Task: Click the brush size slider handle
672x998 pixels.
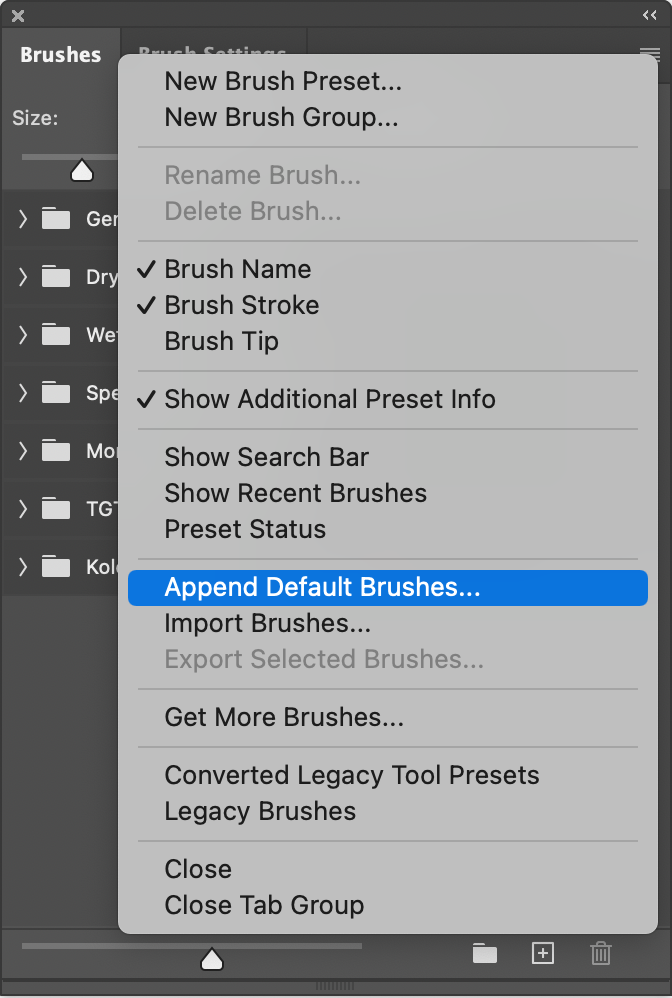Action: pos(81,171)
